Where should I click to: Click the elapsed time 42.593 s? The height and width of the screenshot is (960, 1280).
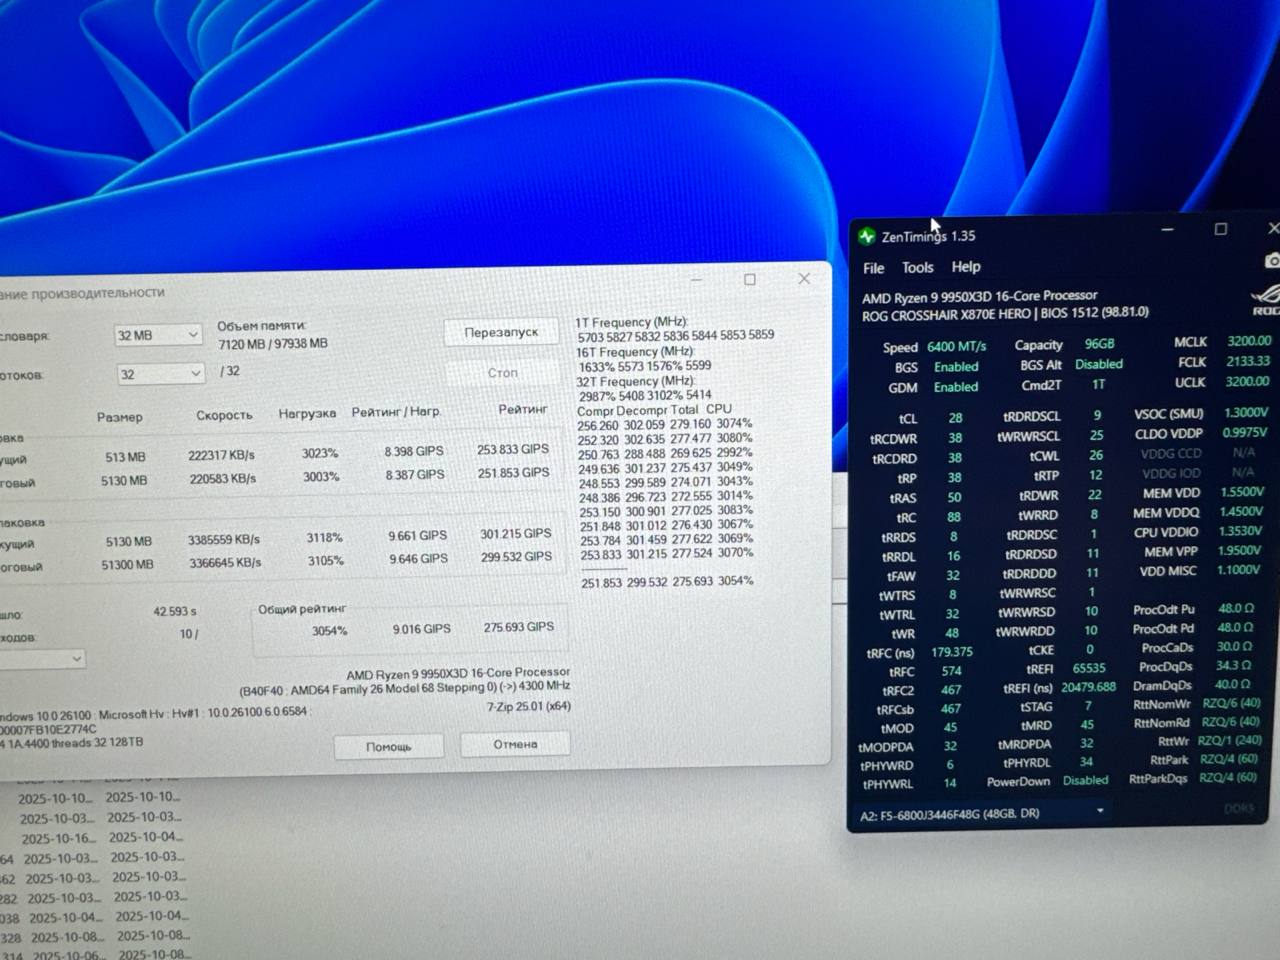175,611
